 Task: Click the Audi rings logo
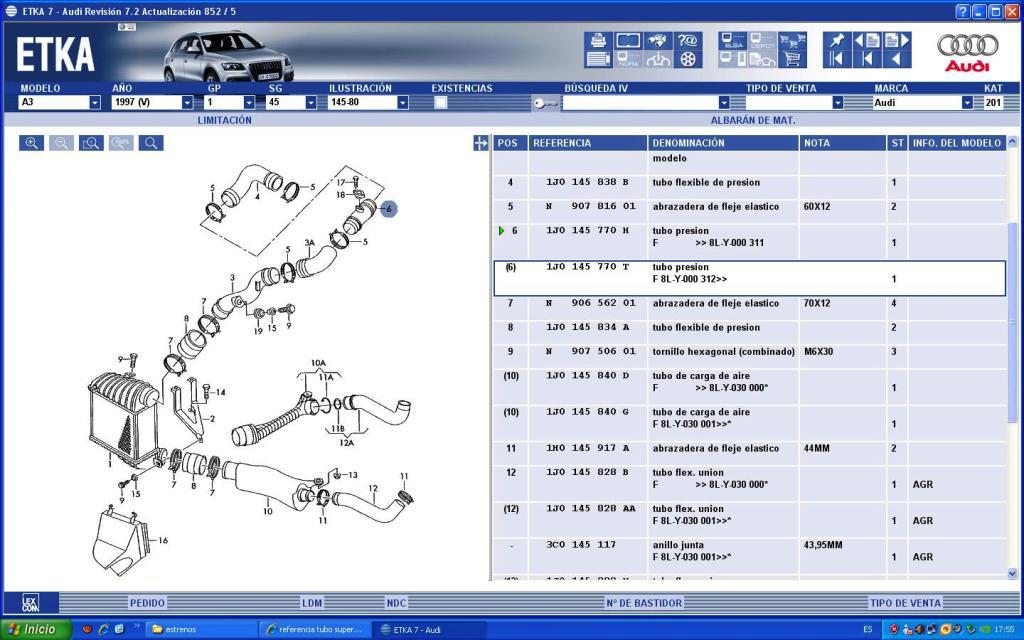968,45
